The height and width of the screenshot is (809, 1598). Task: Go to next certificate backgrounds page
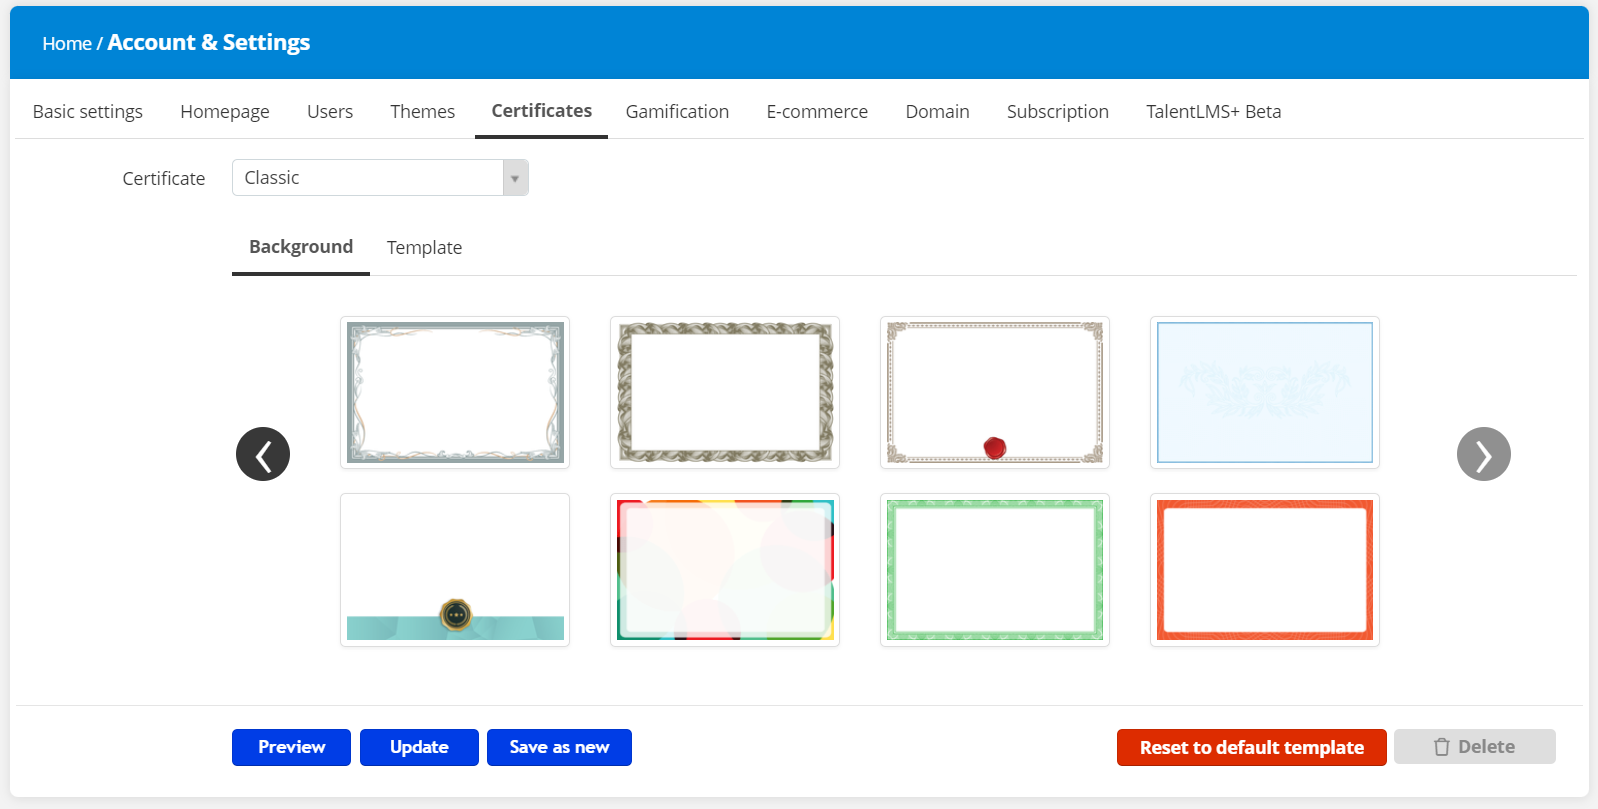(1483, 454)
